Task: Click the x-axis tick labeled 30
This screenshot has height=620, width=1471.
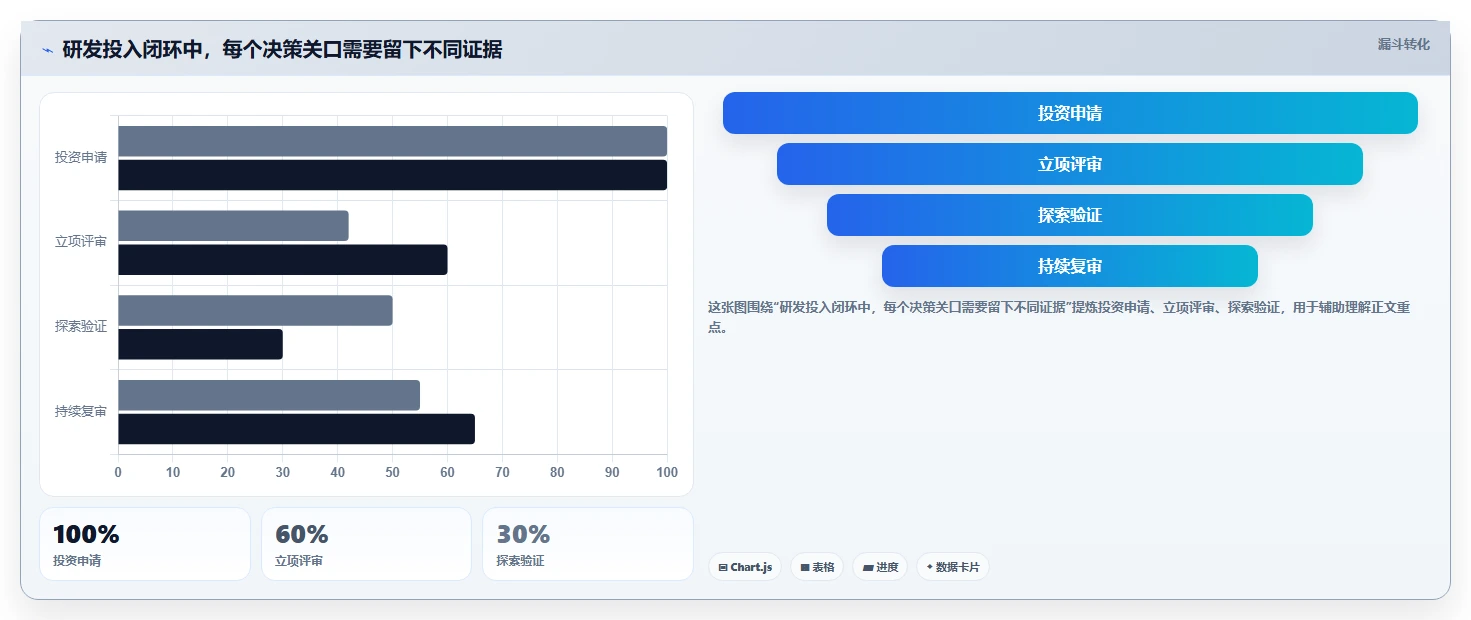Action: (x=283, y=472)
